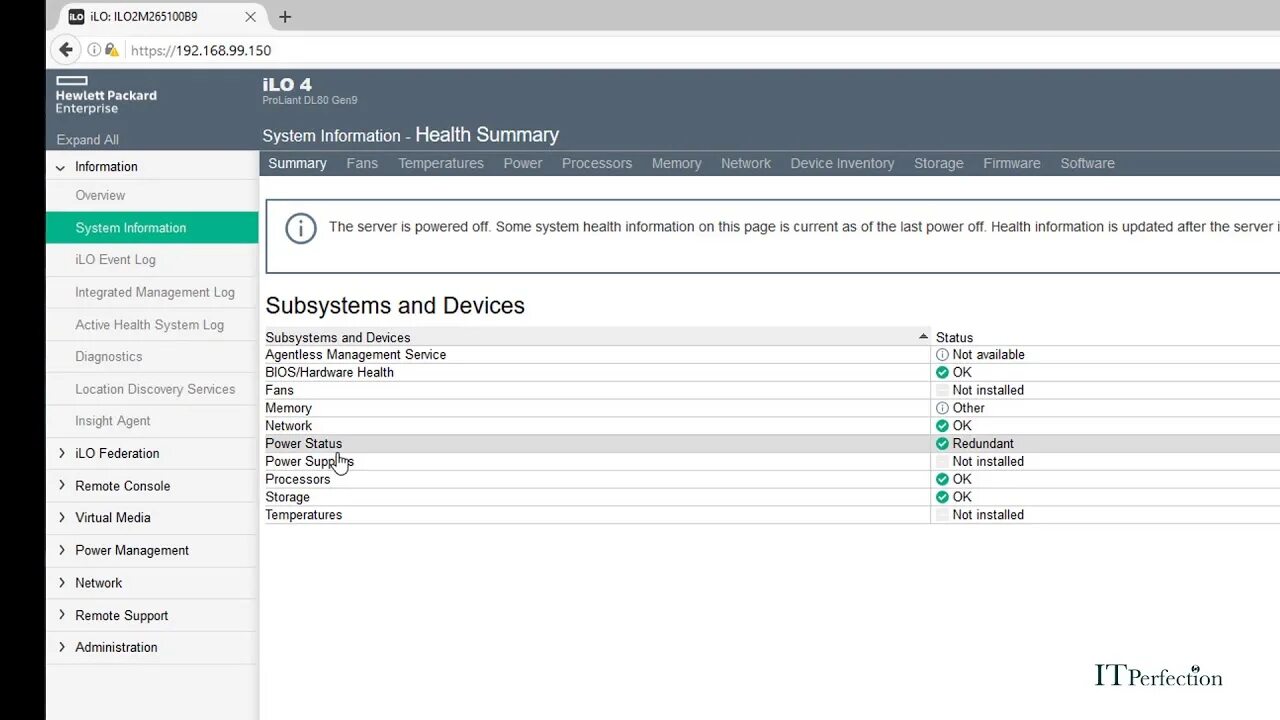
Task: Click the Hewlett Packard Enterprise logo
Action: 106,95
